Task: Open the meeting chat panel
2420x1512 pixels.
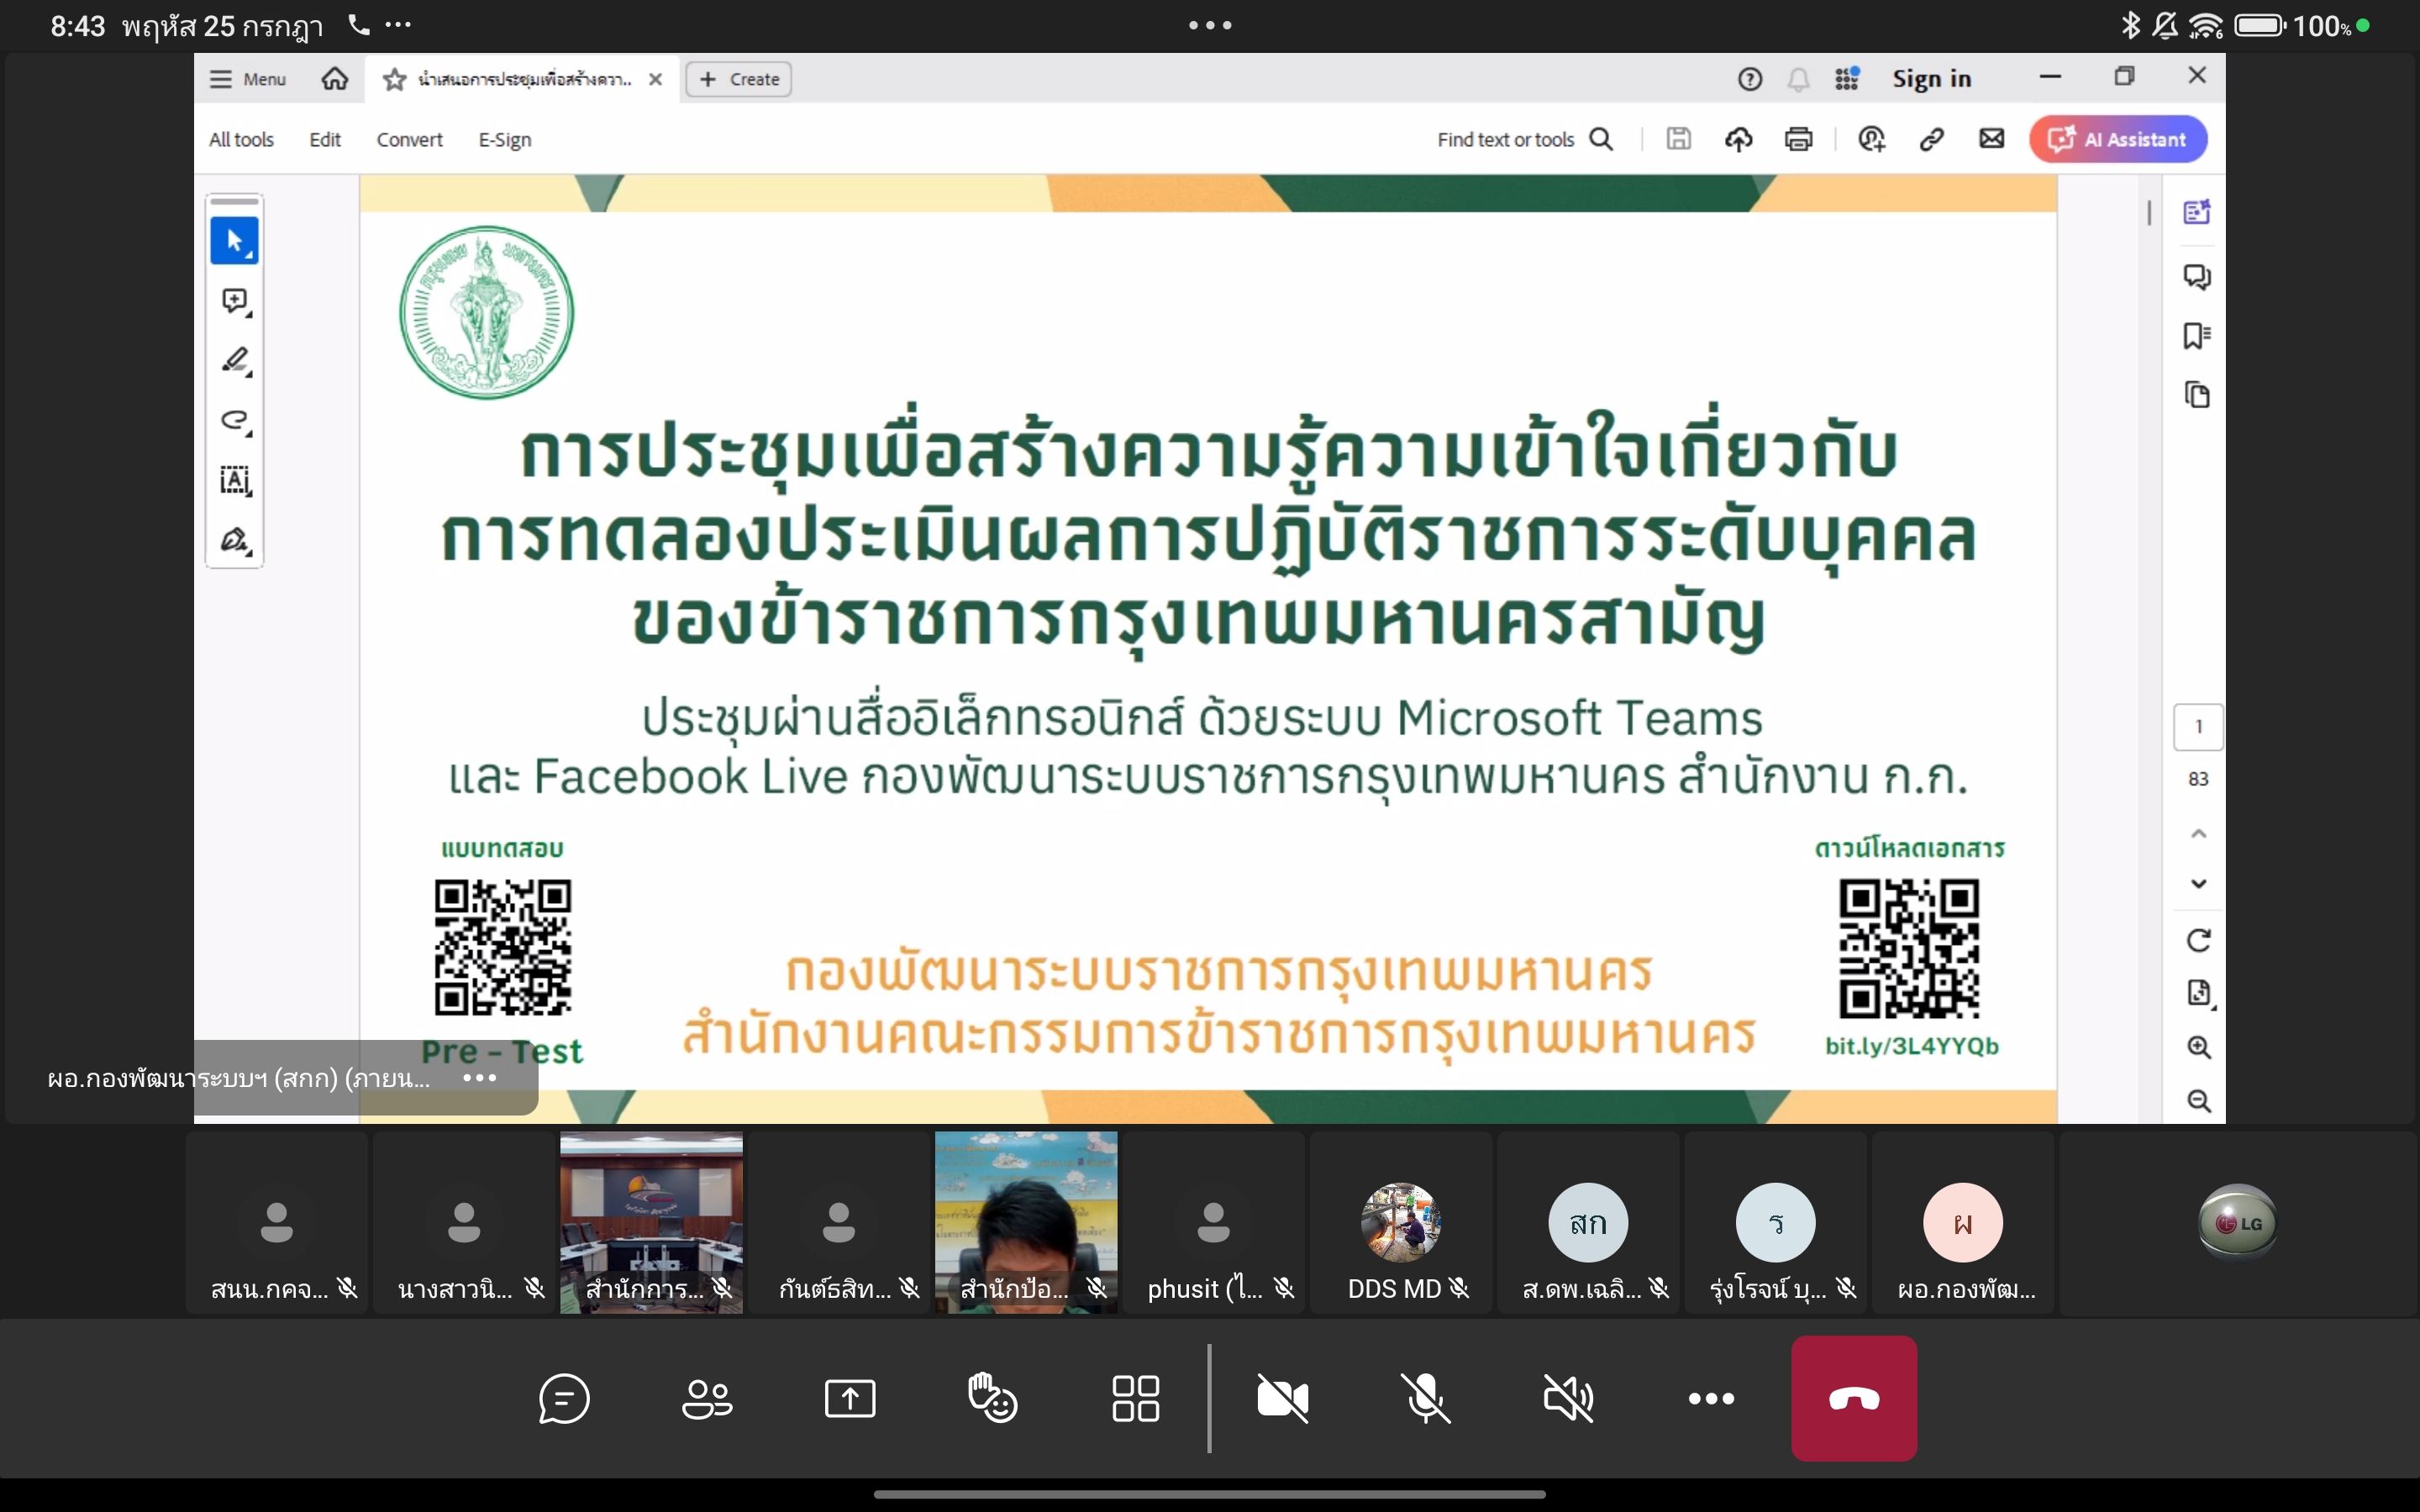Action: coord(564,1398)
